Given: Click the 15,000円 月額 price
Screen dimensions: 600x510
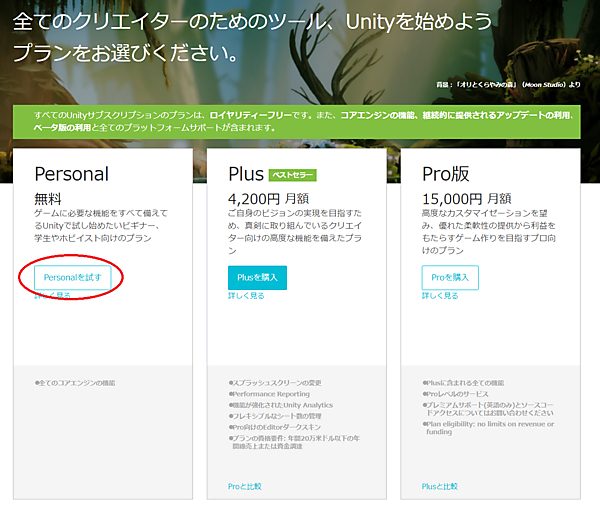Looking at the screenshot, I should coord(466,199).
